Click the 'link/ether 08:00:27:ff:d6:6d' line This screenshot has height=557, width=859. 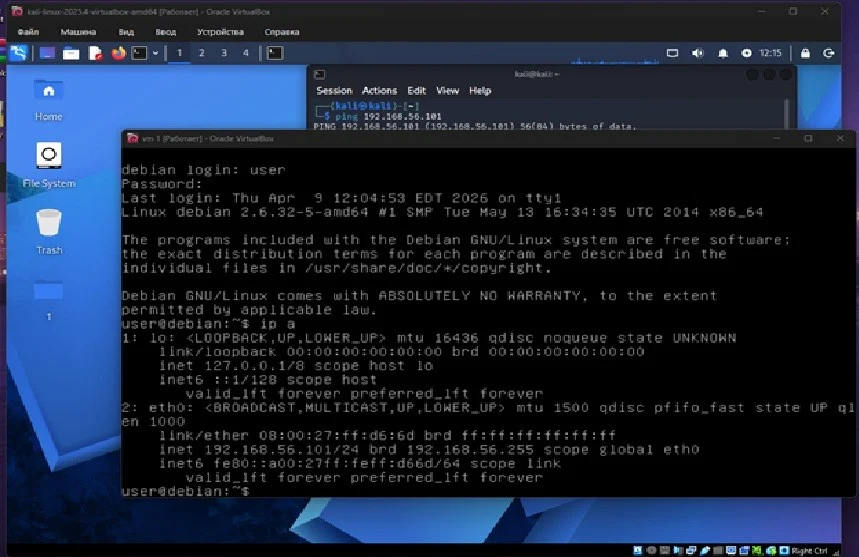387,435
